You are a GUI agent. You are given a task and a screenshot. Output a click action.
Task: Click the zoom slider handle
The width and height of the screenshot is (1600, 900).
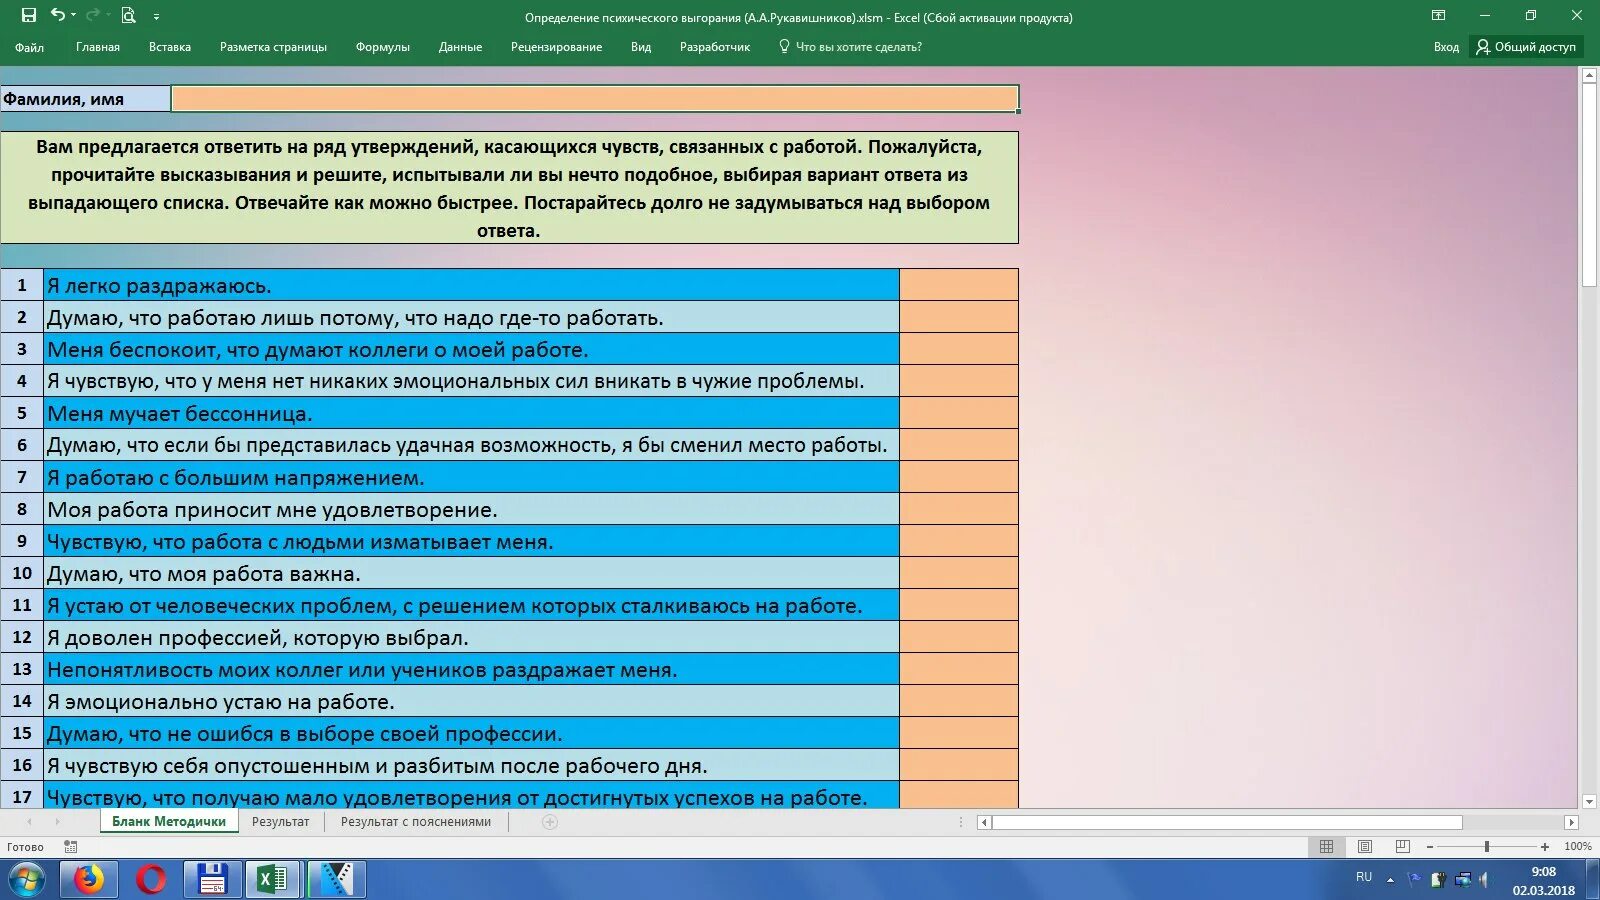coord(1487,847)
